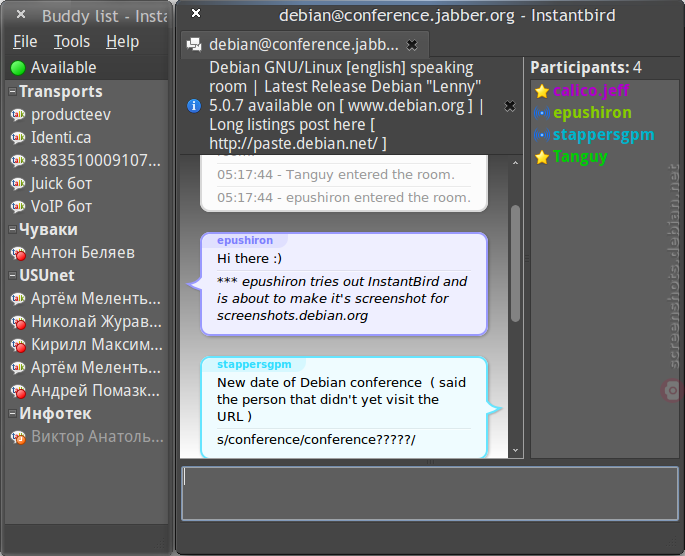The image size is (685, 556).
Task: Click Виктор Анатоль away status icon
Action: click(x=18, y=437)
